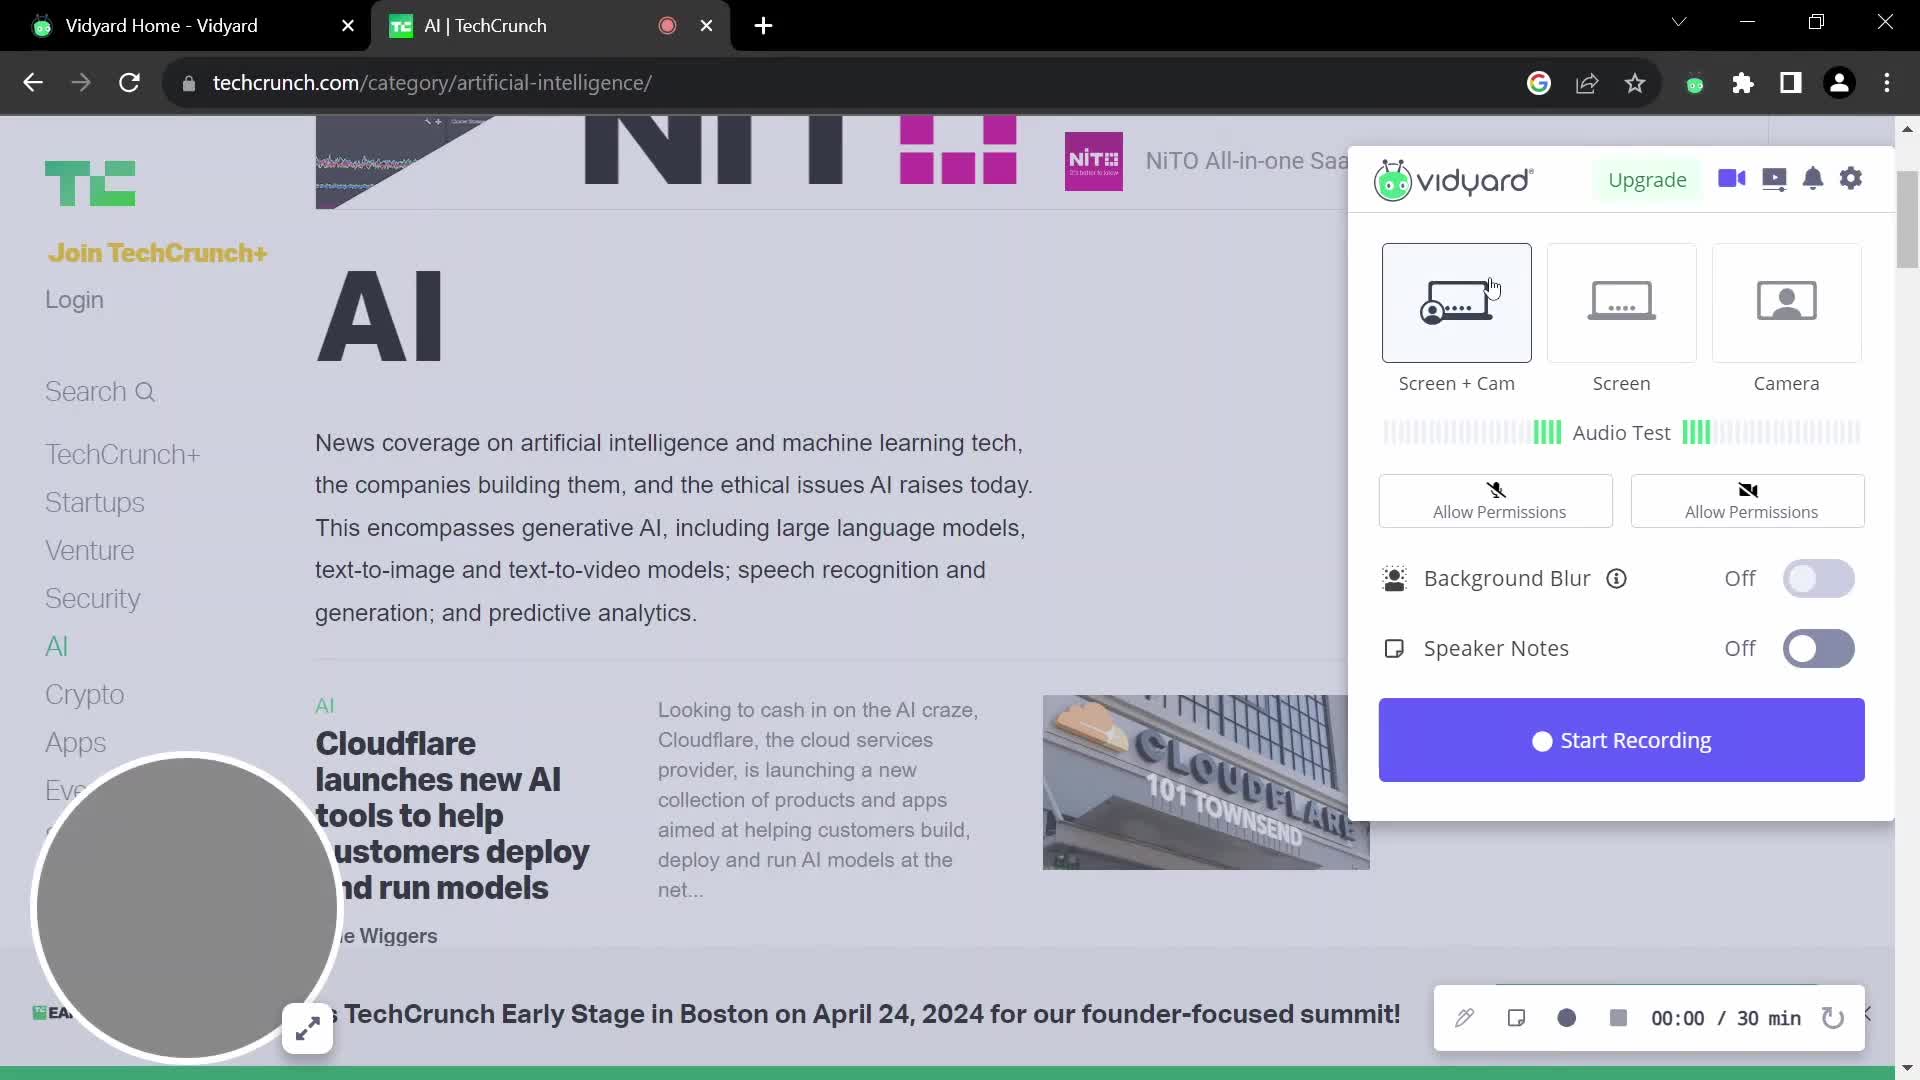Open Crypto in sidebar menu
The height and width of the screenshot is (1080, 1920).
pos(84,695)
